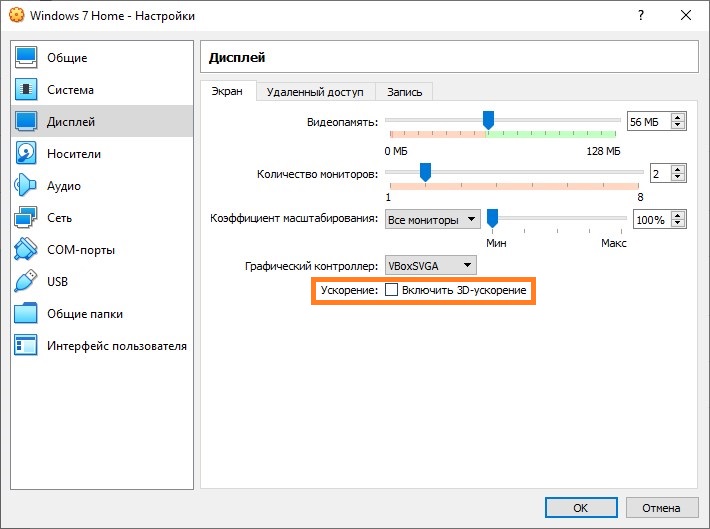
Task: Click the video memory 56 МБ field
Action: 647,122
